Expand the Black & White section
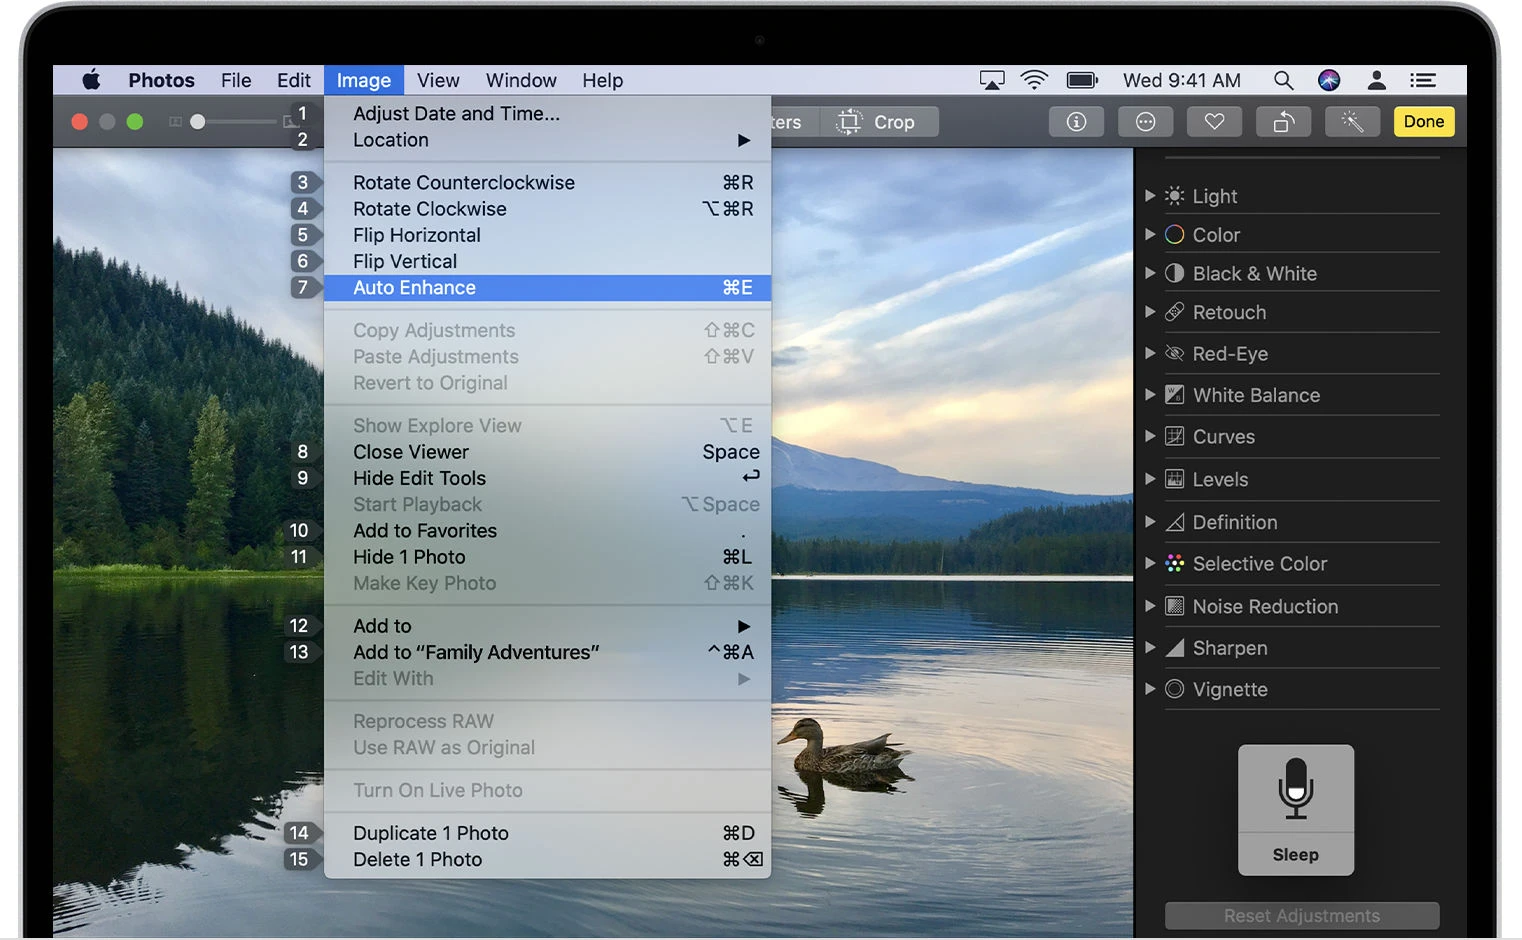This screenshot has height=940, width=1522. click(x=1150, y=273)
